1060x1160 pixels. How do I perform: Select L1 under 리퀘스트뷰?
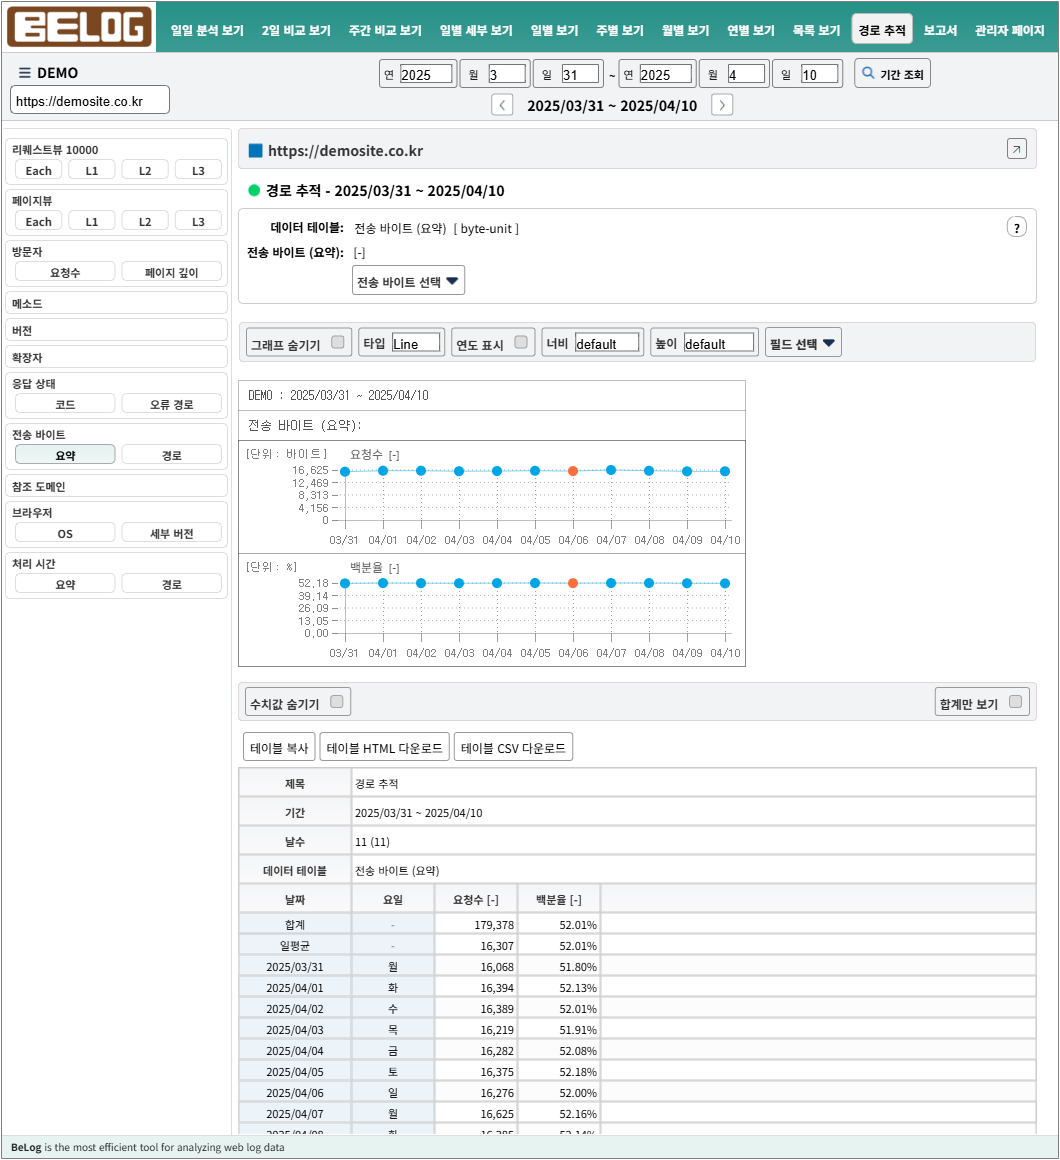92,170
